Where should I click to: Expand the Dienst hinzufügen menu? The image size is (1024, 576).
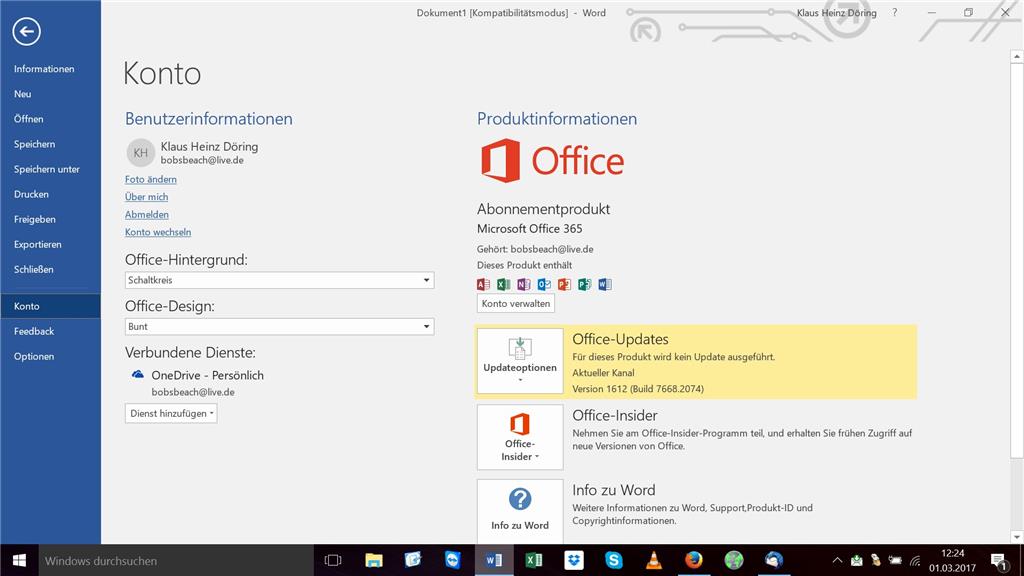tap(171, 413)
